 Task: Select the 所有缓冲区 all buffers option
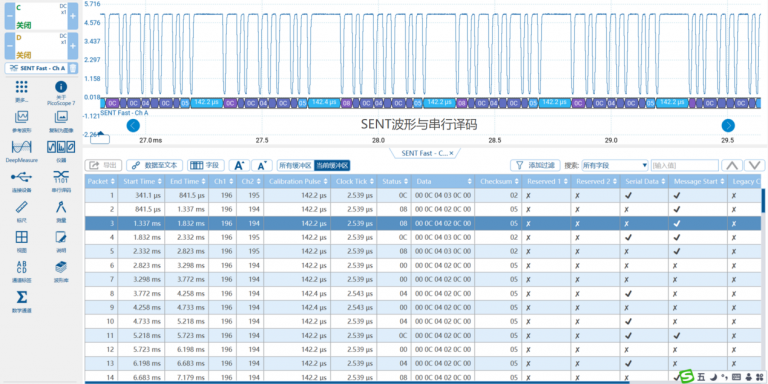(295, 166)
